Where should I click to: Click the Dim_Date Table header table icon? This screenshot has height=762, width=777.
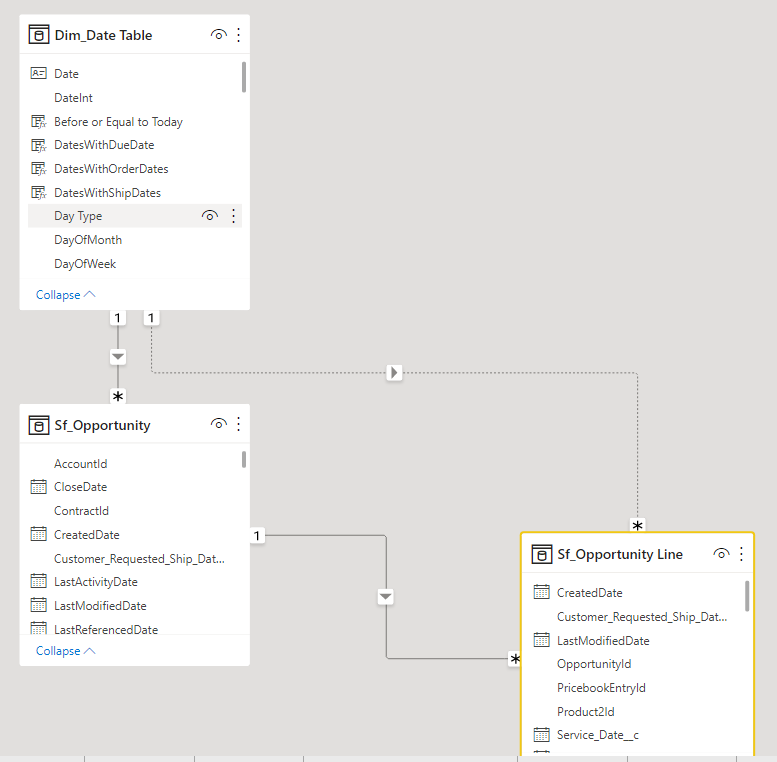click(39, 35)
